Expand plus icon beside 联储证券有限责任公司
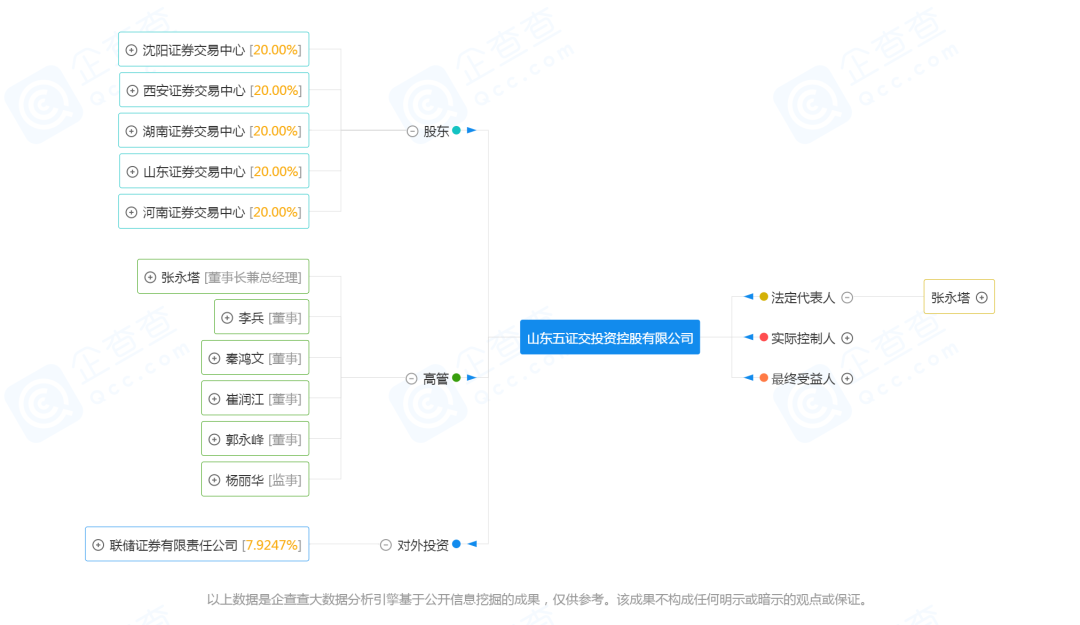Viewport: 1080px width, 625px height. pos(98,545)
